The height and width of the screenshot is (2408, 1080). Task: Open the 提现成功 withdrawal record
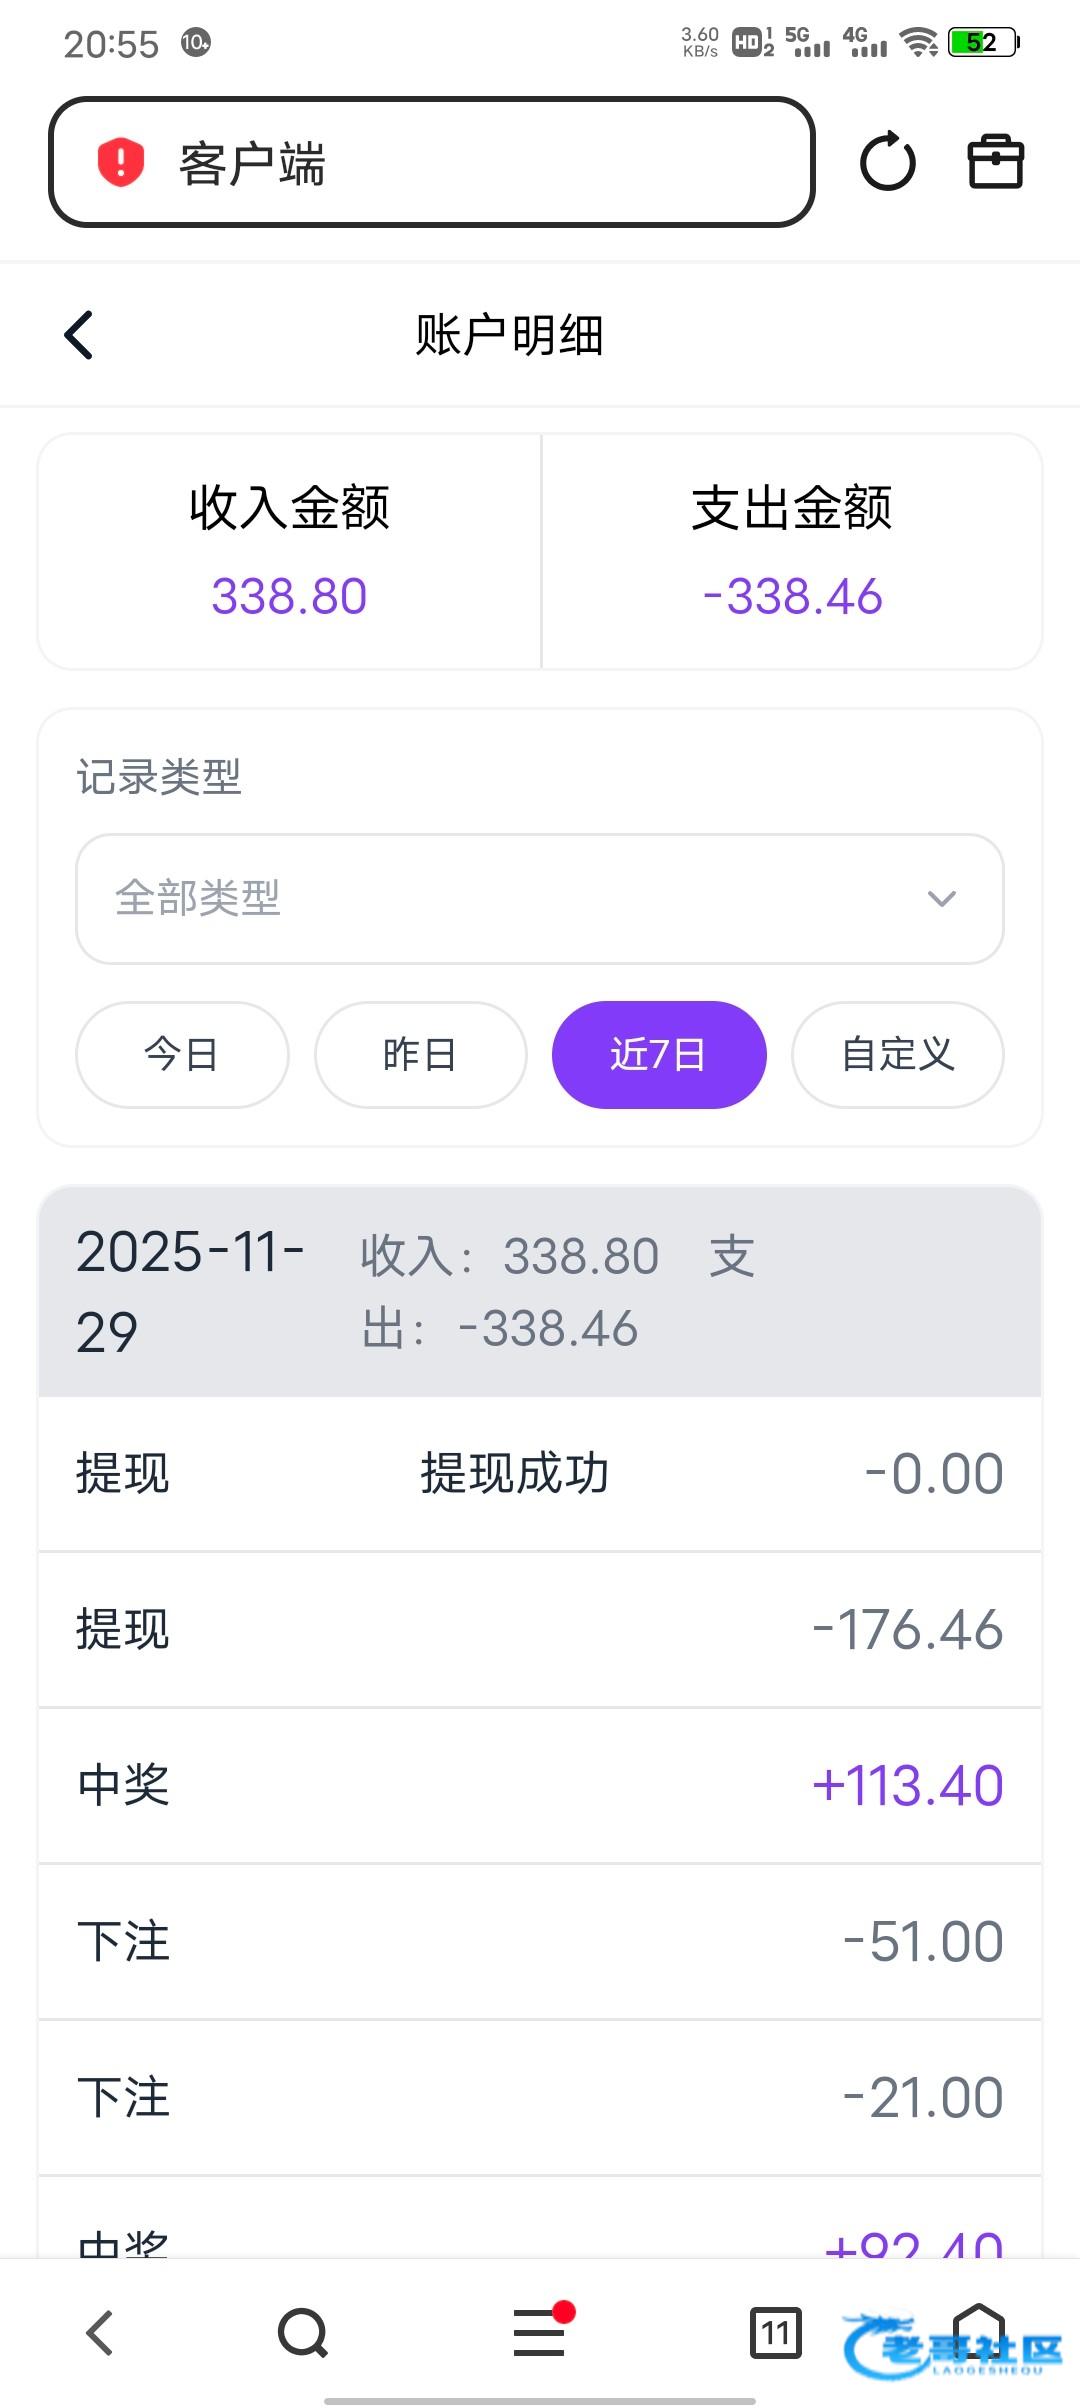pyautogui.click(x=540, y=1474)
